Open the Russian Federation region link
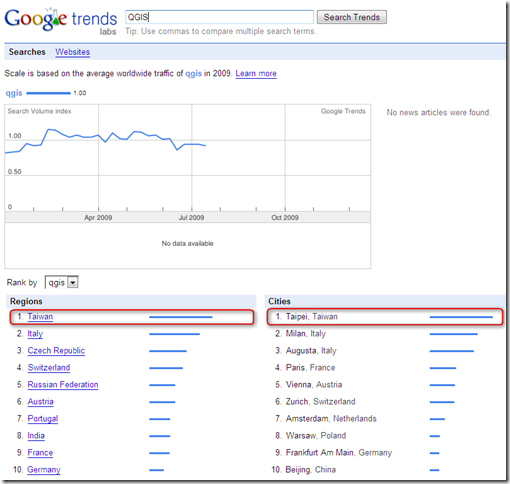The height and width of the screenshot is (484, 510). coord(63,385)
